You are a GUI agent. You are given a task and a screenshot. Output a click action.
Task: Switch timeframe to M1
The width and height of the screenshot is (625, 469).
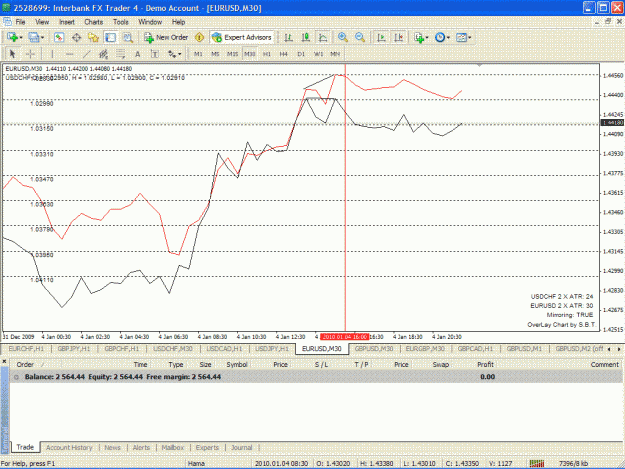[x=198, y=54]
